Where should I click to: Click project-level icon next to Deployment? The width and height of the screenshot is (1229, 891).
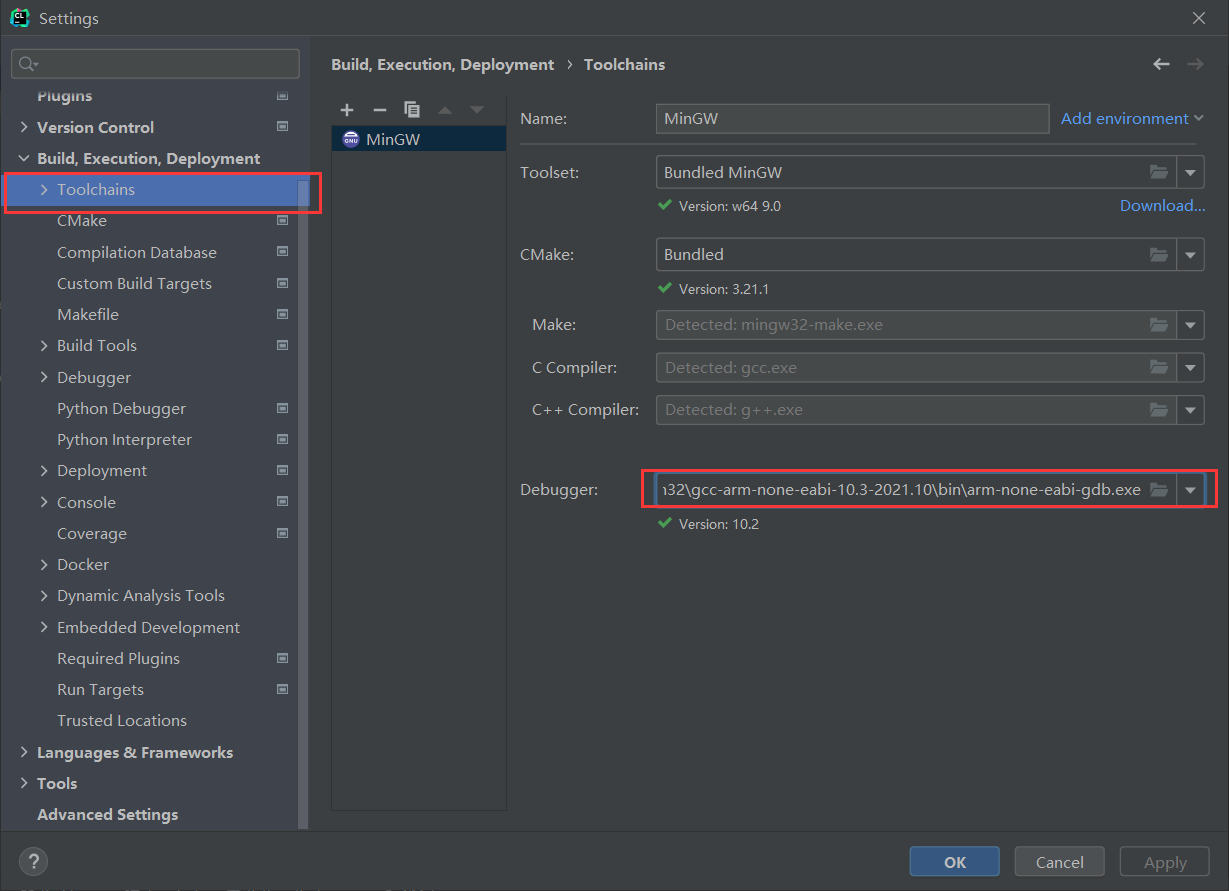[282, 470]
